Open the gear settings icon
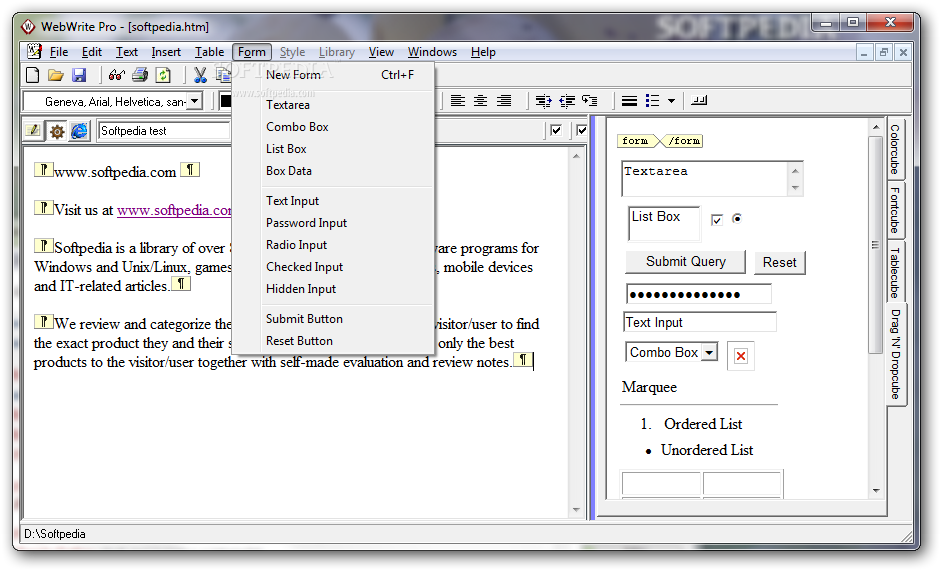Viewport: 941px width, 571px height. [x=57, y=131]
